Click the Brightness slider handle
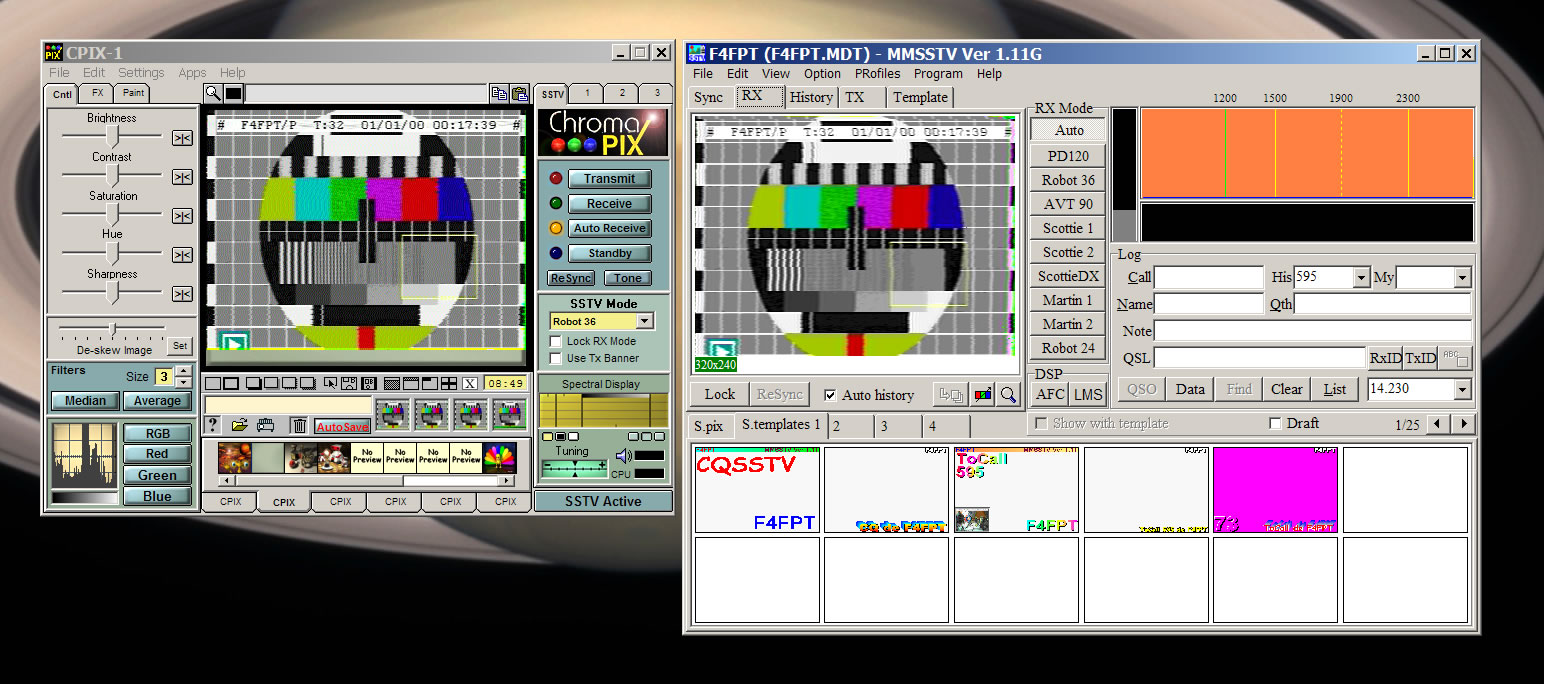This screenshot has width=1544, height=684. click(114, 135)
